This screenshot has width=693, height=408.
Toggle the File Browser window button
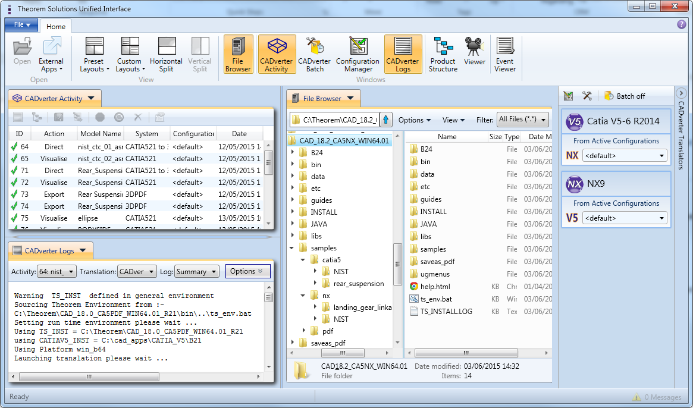pos(238,54)
